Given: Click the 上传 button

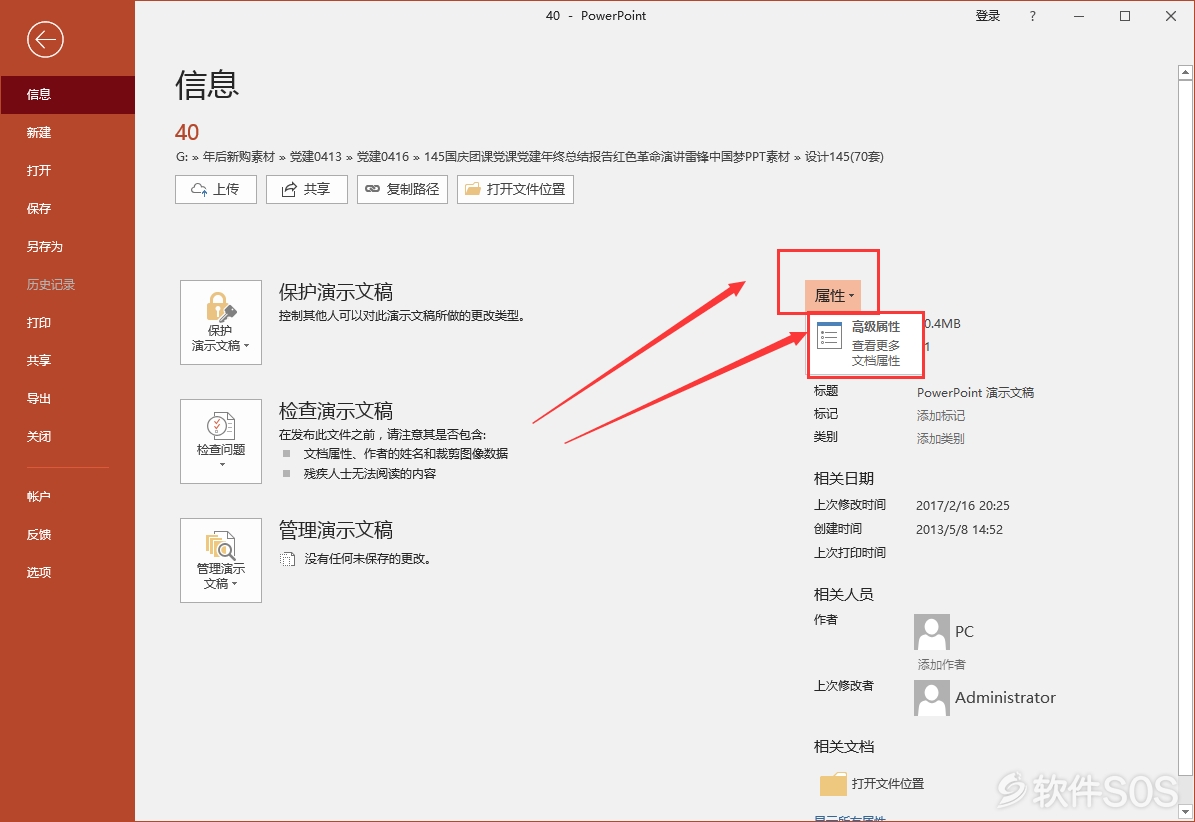Looking at the screenshot, I should pos(216,190).
